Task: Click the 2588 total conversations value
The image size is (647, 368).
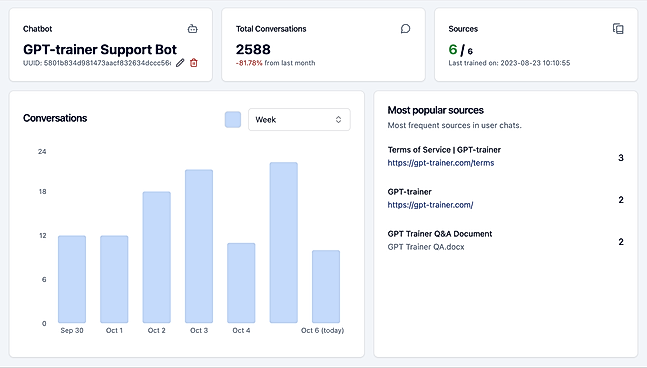Action: 253,50
